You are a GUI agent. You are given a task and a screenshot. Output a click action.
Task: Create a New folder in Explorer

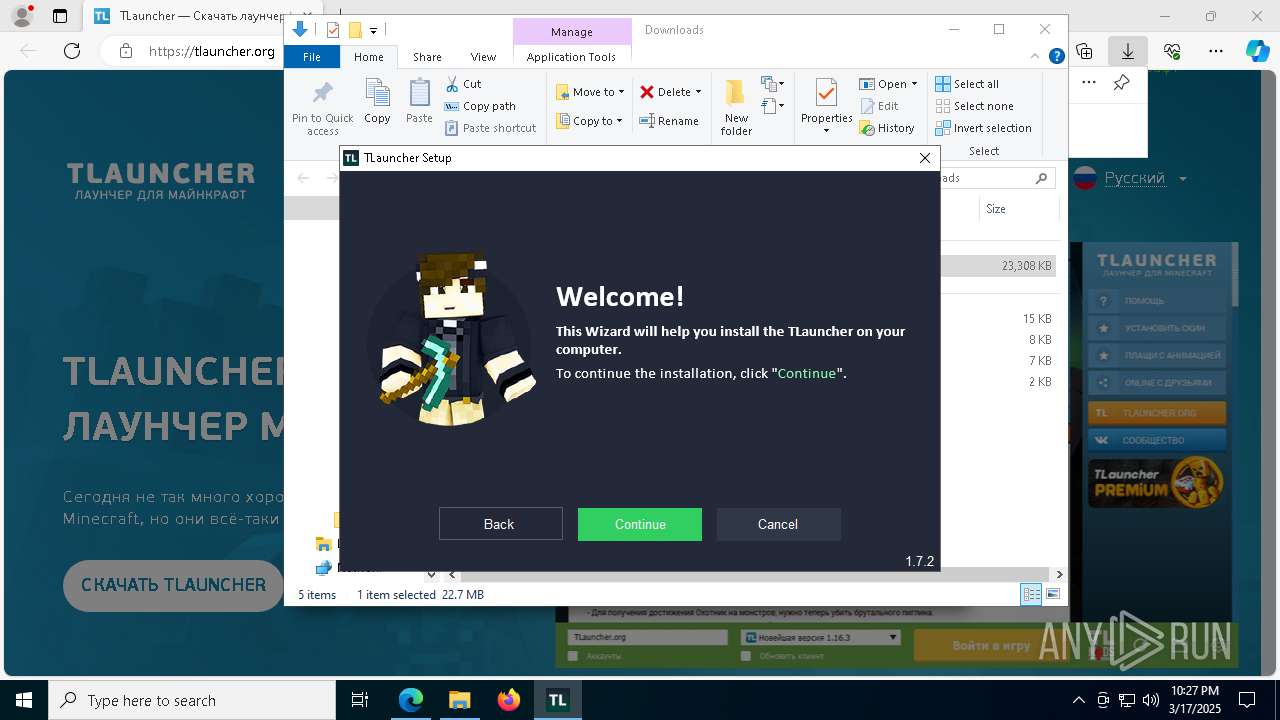click(736, 107)
